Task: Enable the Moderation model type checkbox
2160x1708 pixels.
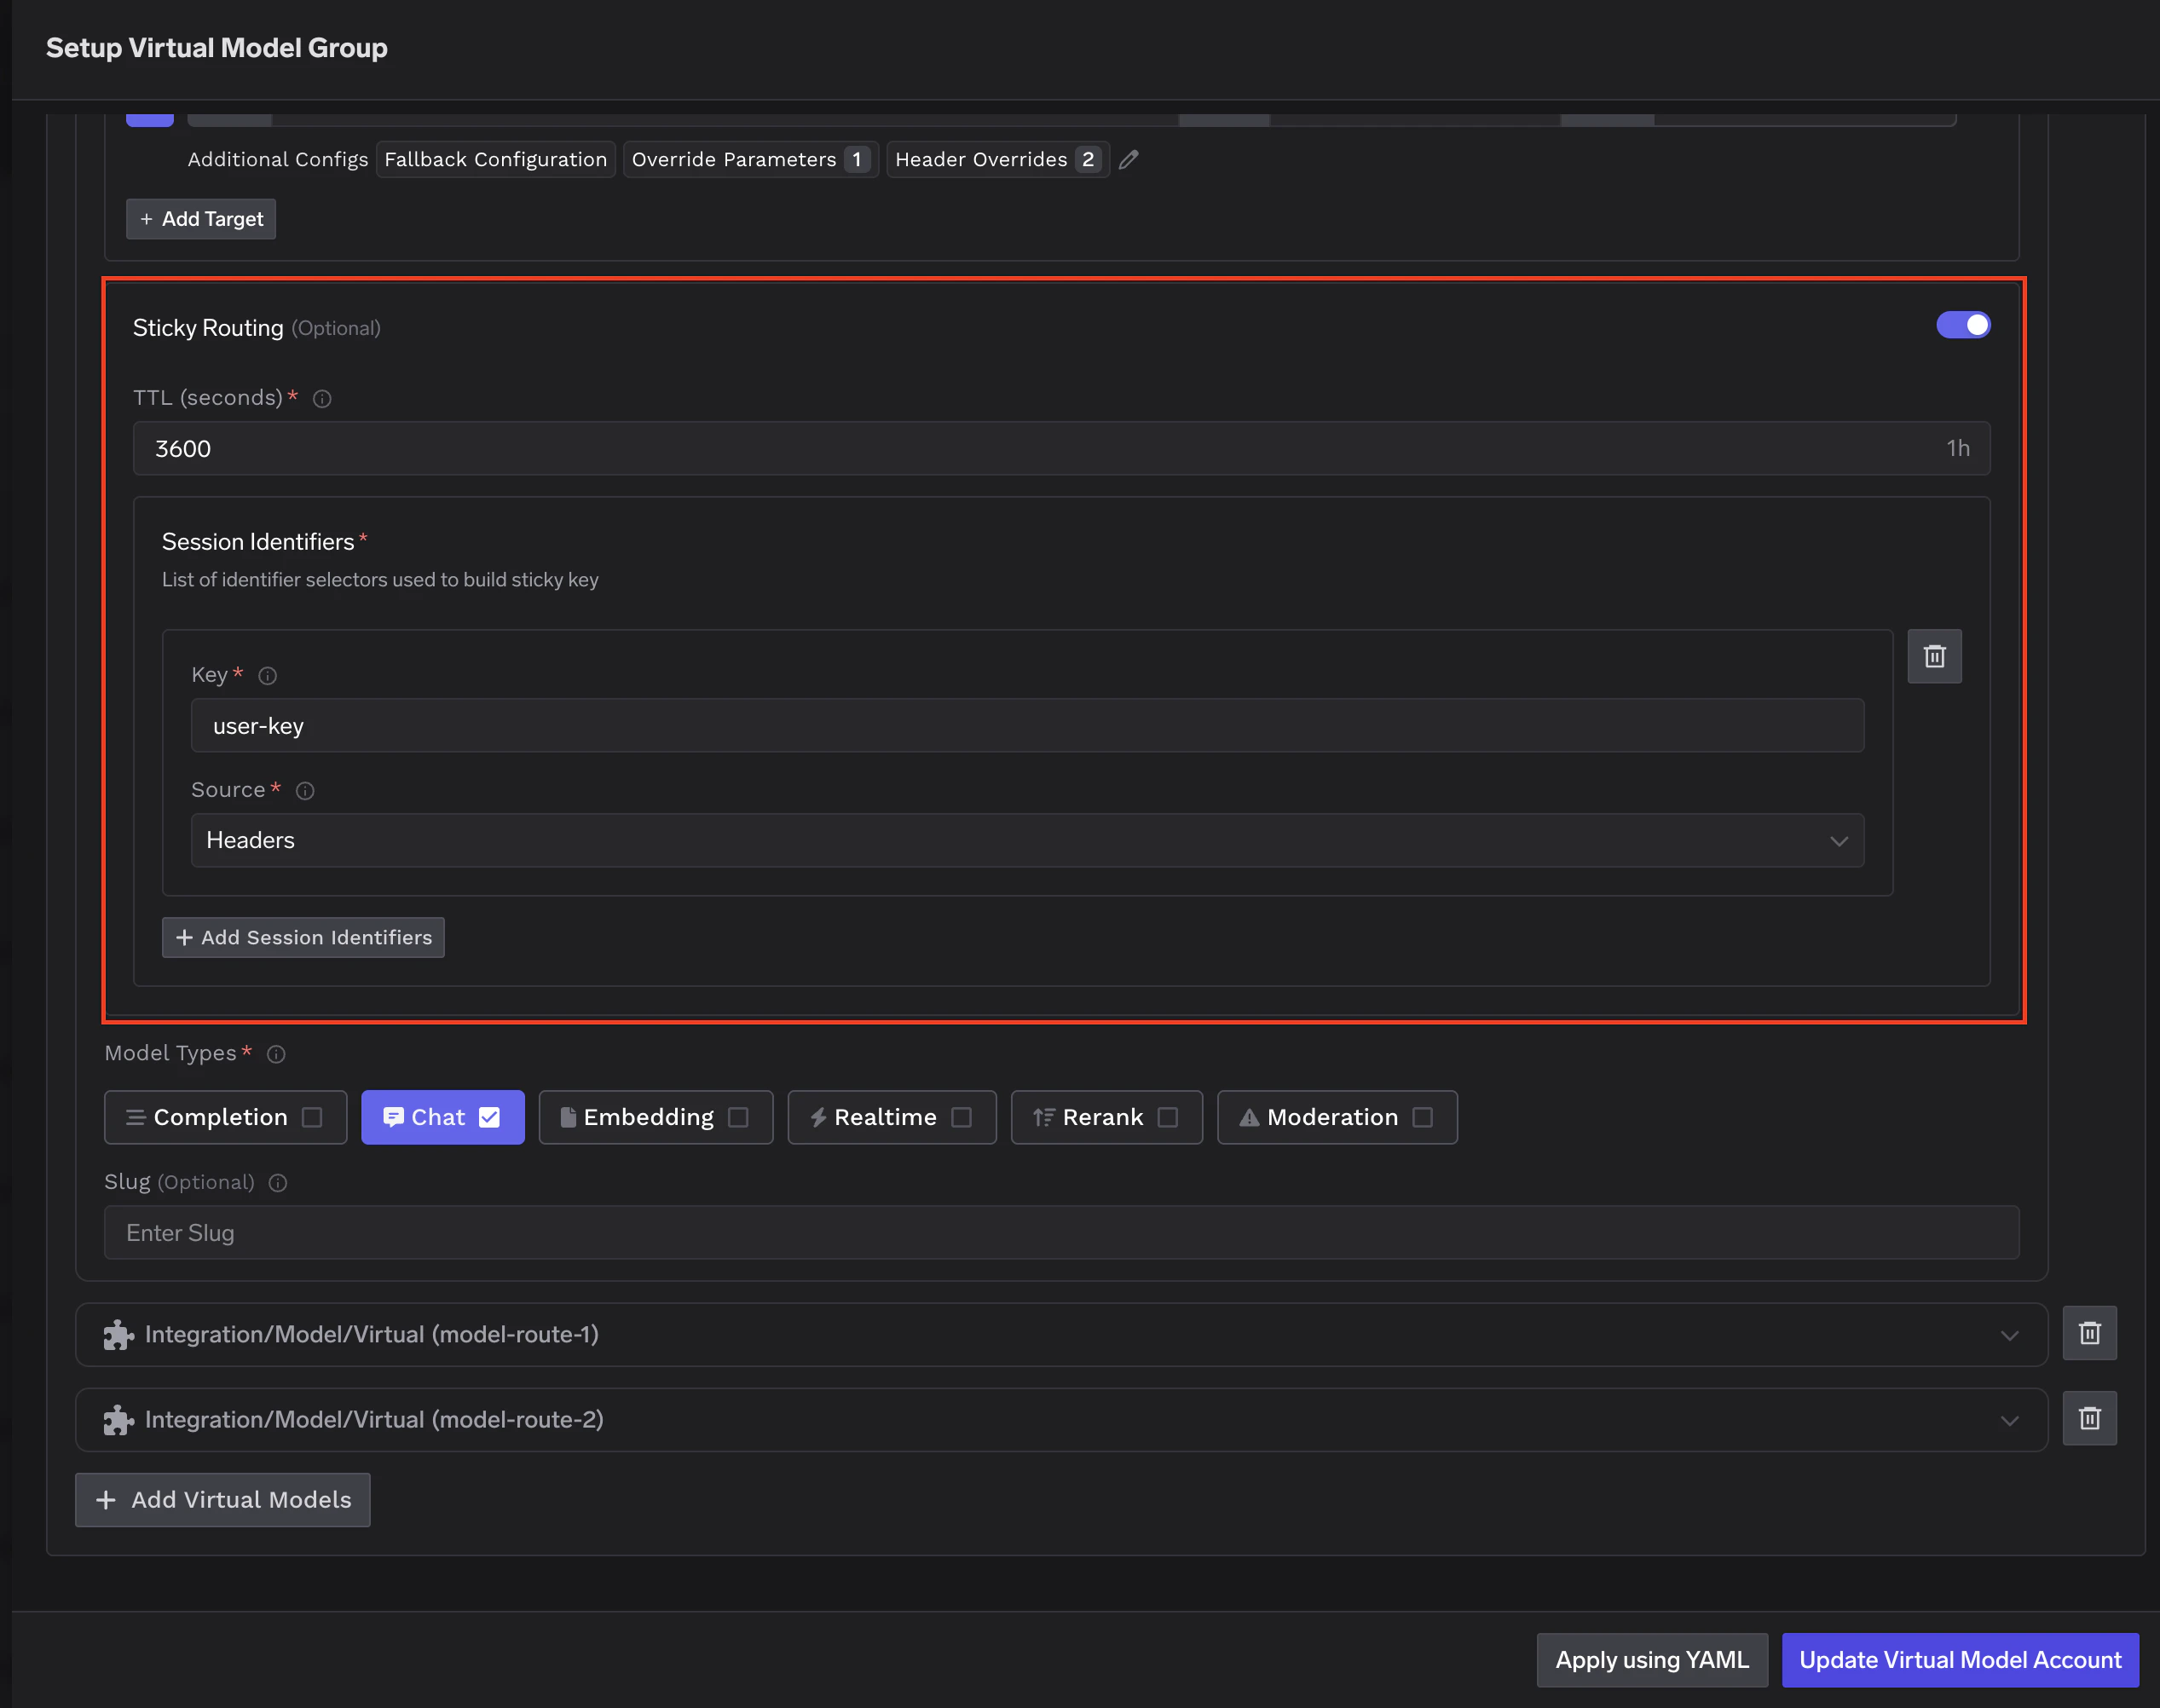Action: (1422, 1117)
